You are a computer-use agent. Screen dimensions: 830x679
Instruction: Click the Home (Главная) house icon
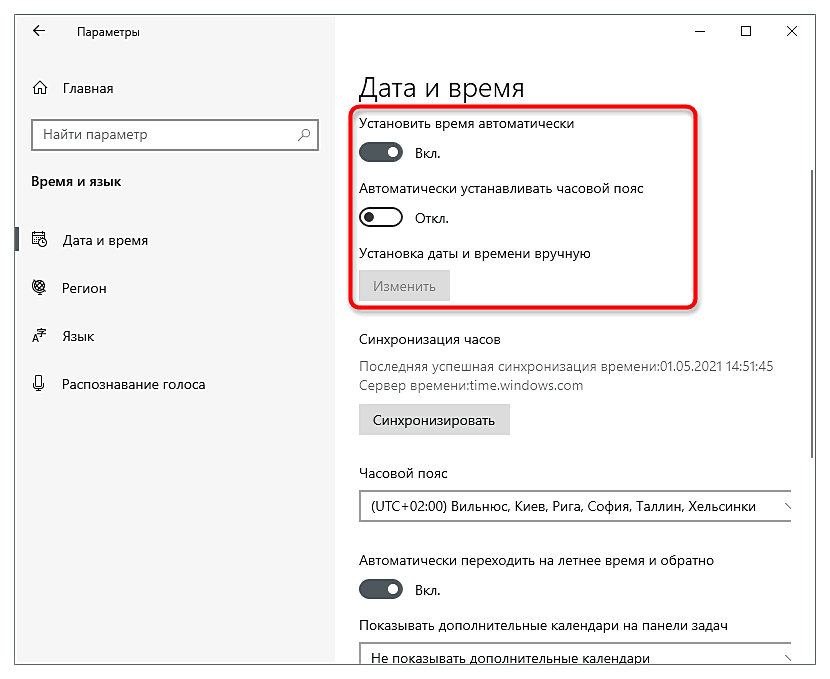click(x=40, y=88)
